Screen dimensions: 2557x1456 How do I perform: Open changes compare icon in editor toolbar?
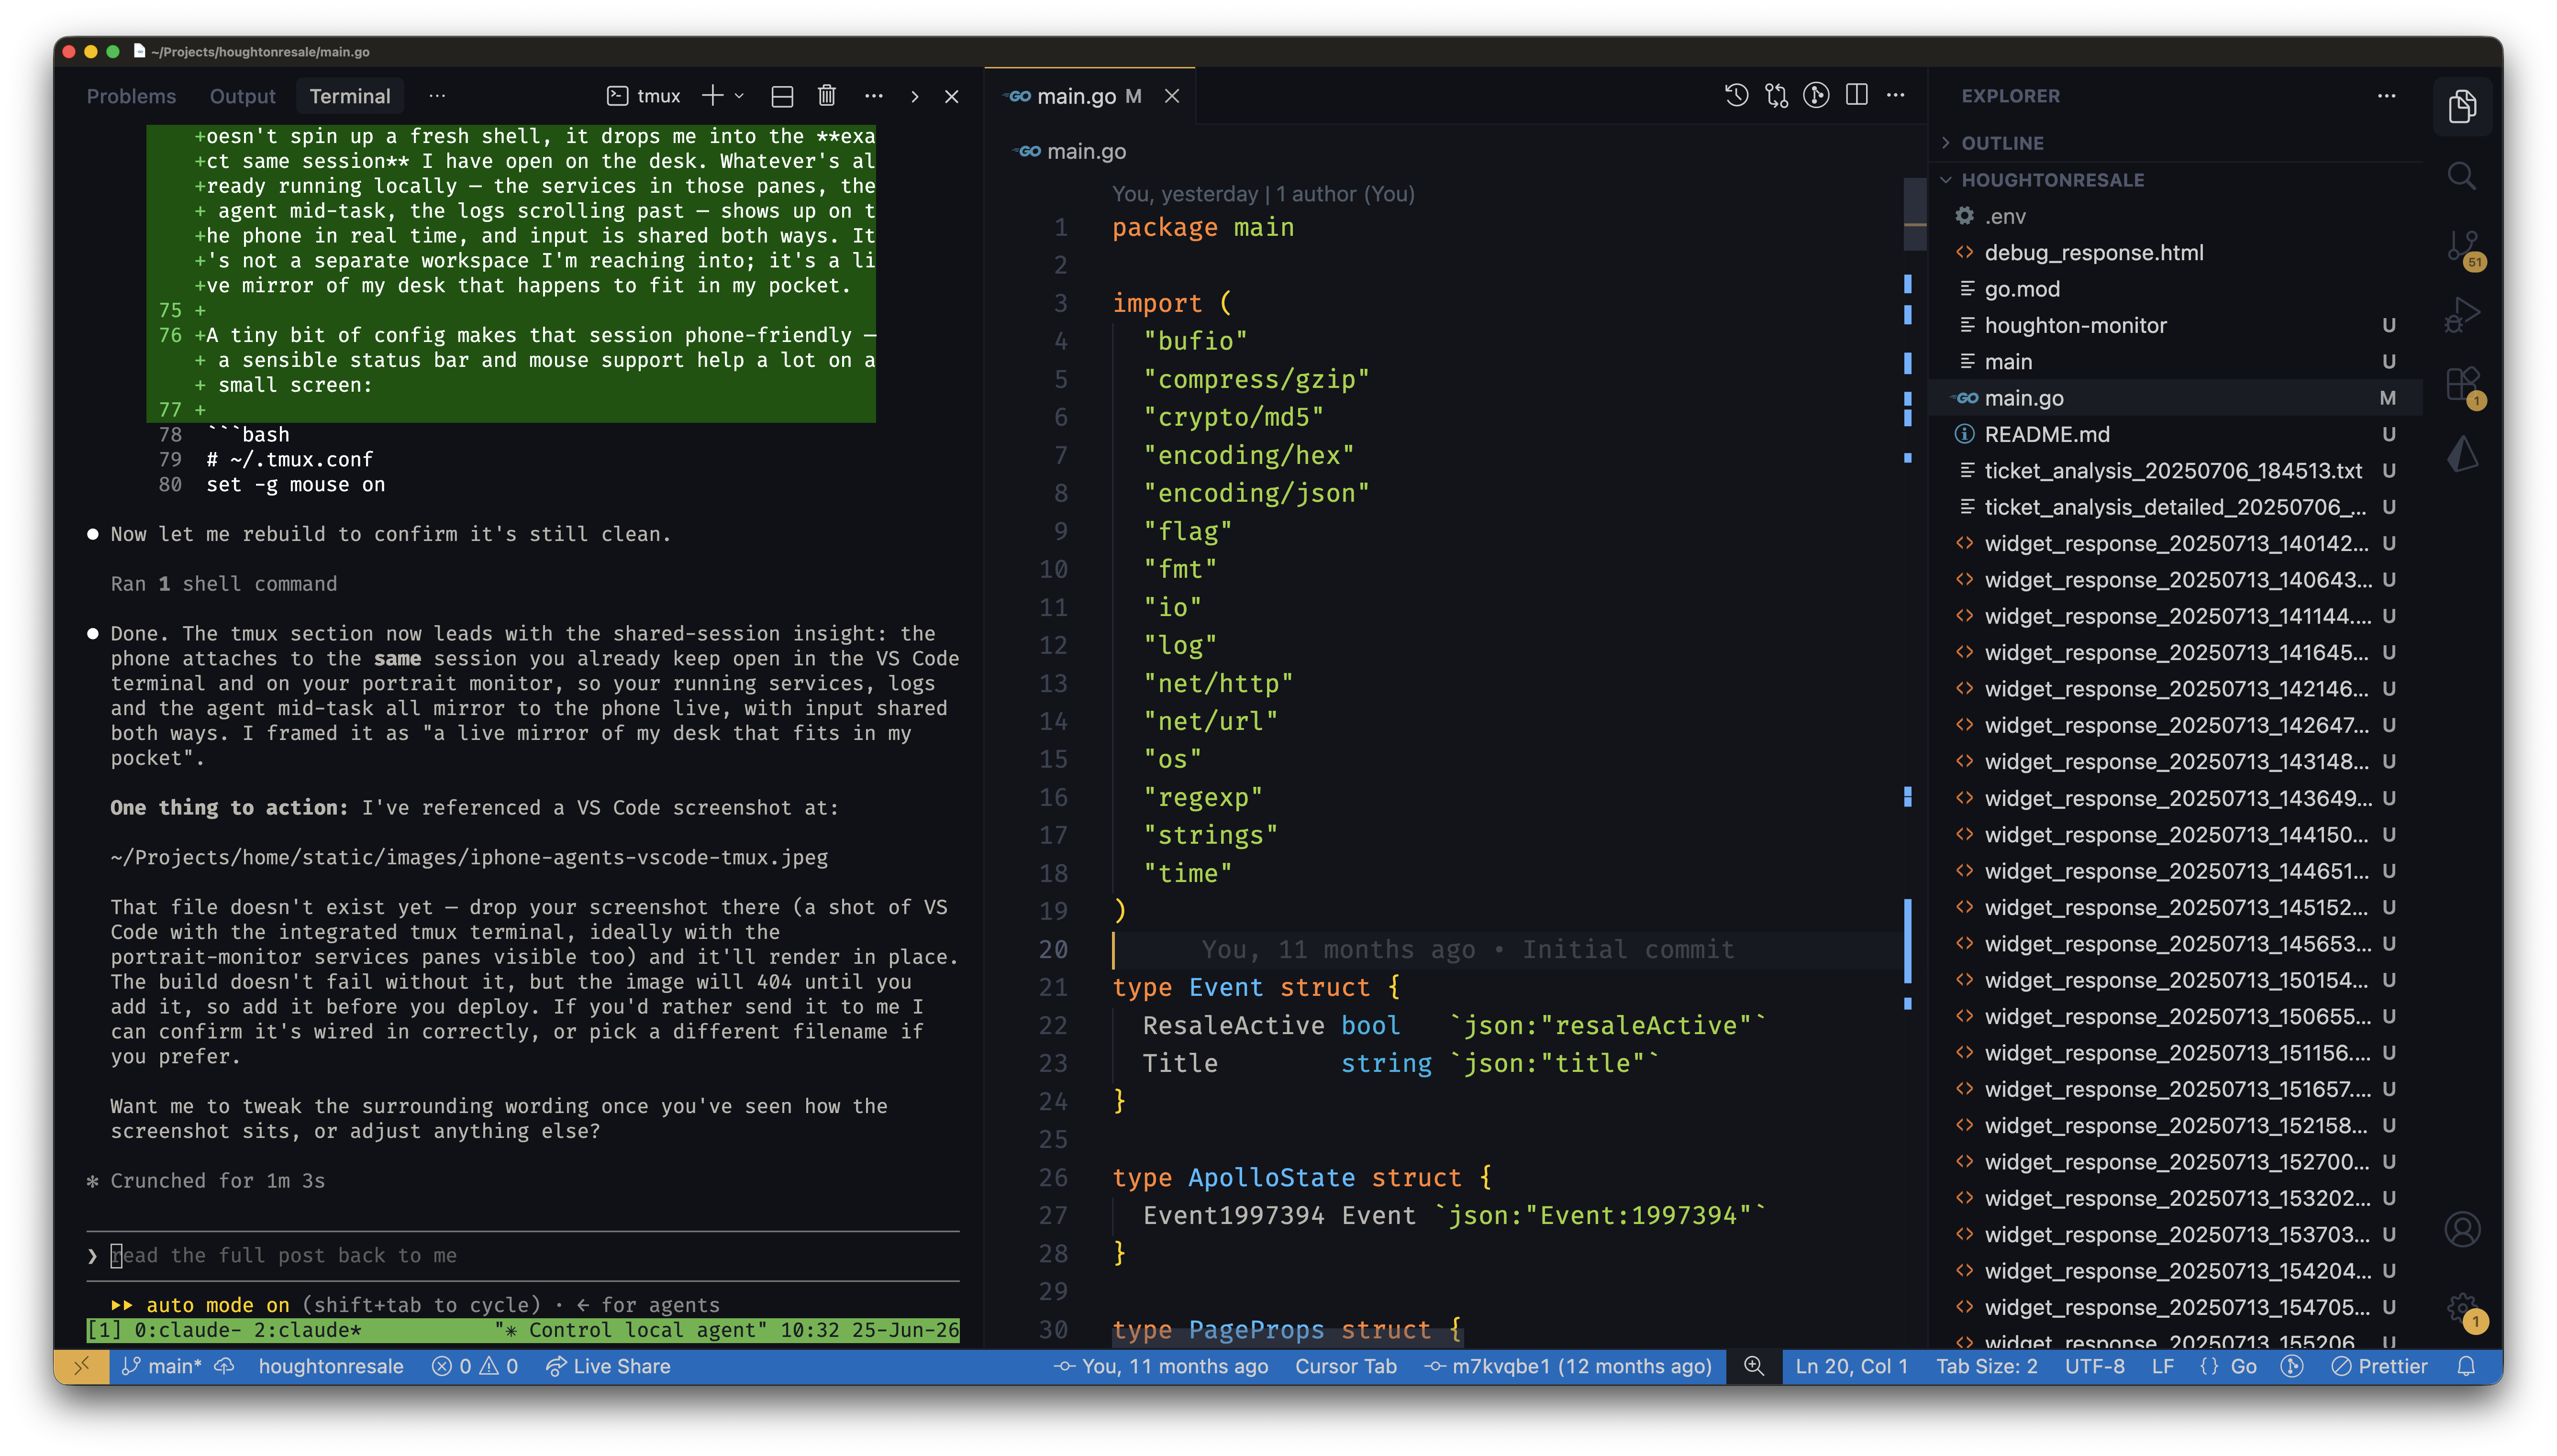pyautogui.click(x=1776, y=95)
